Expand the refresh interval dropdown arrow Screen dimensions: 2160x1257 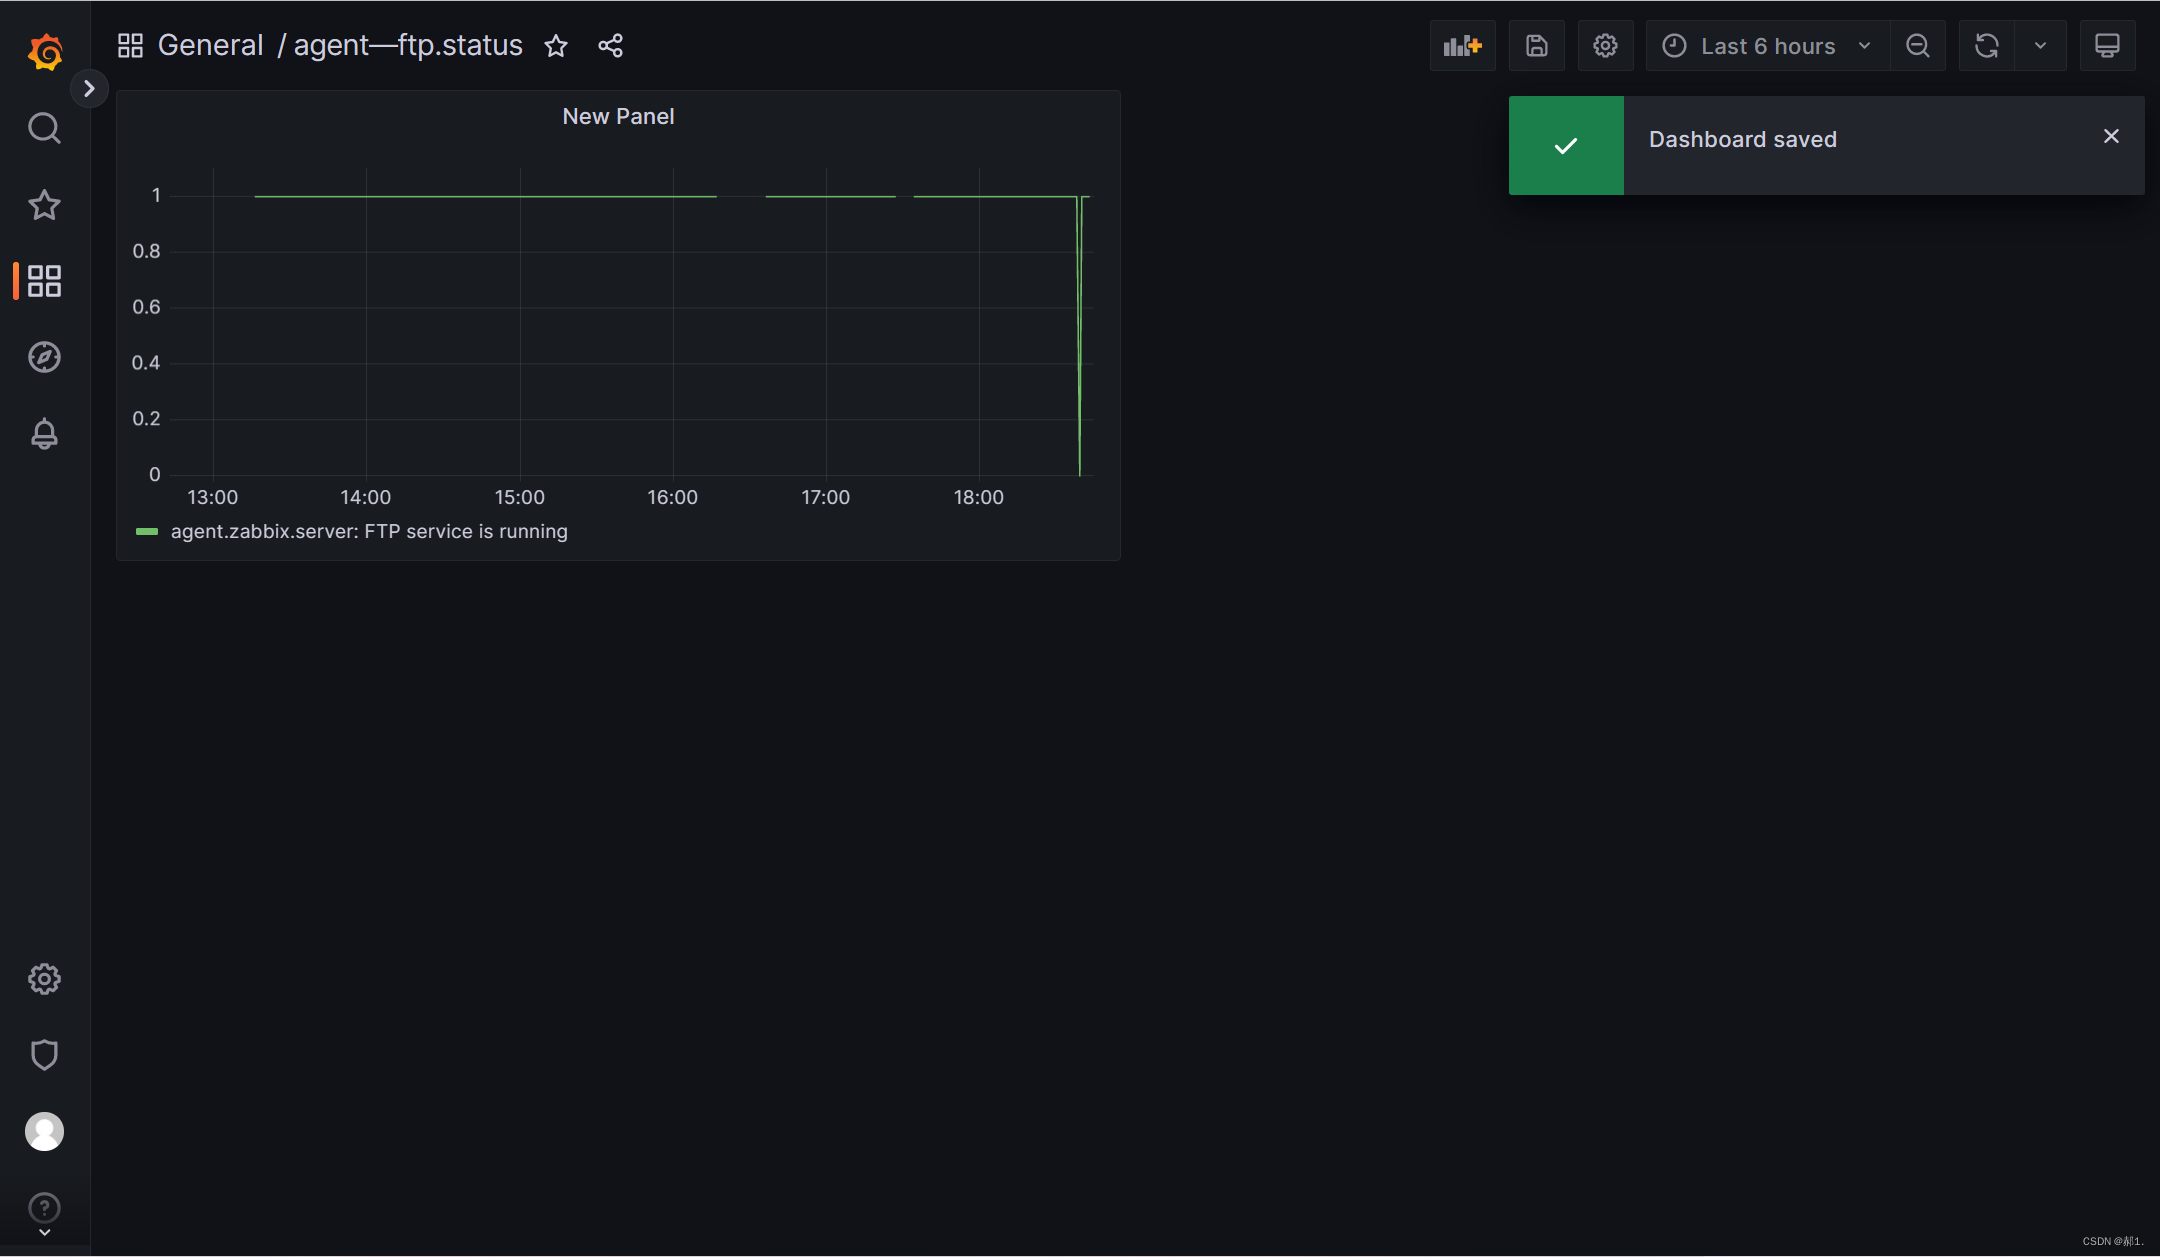tap(2040, 46)
